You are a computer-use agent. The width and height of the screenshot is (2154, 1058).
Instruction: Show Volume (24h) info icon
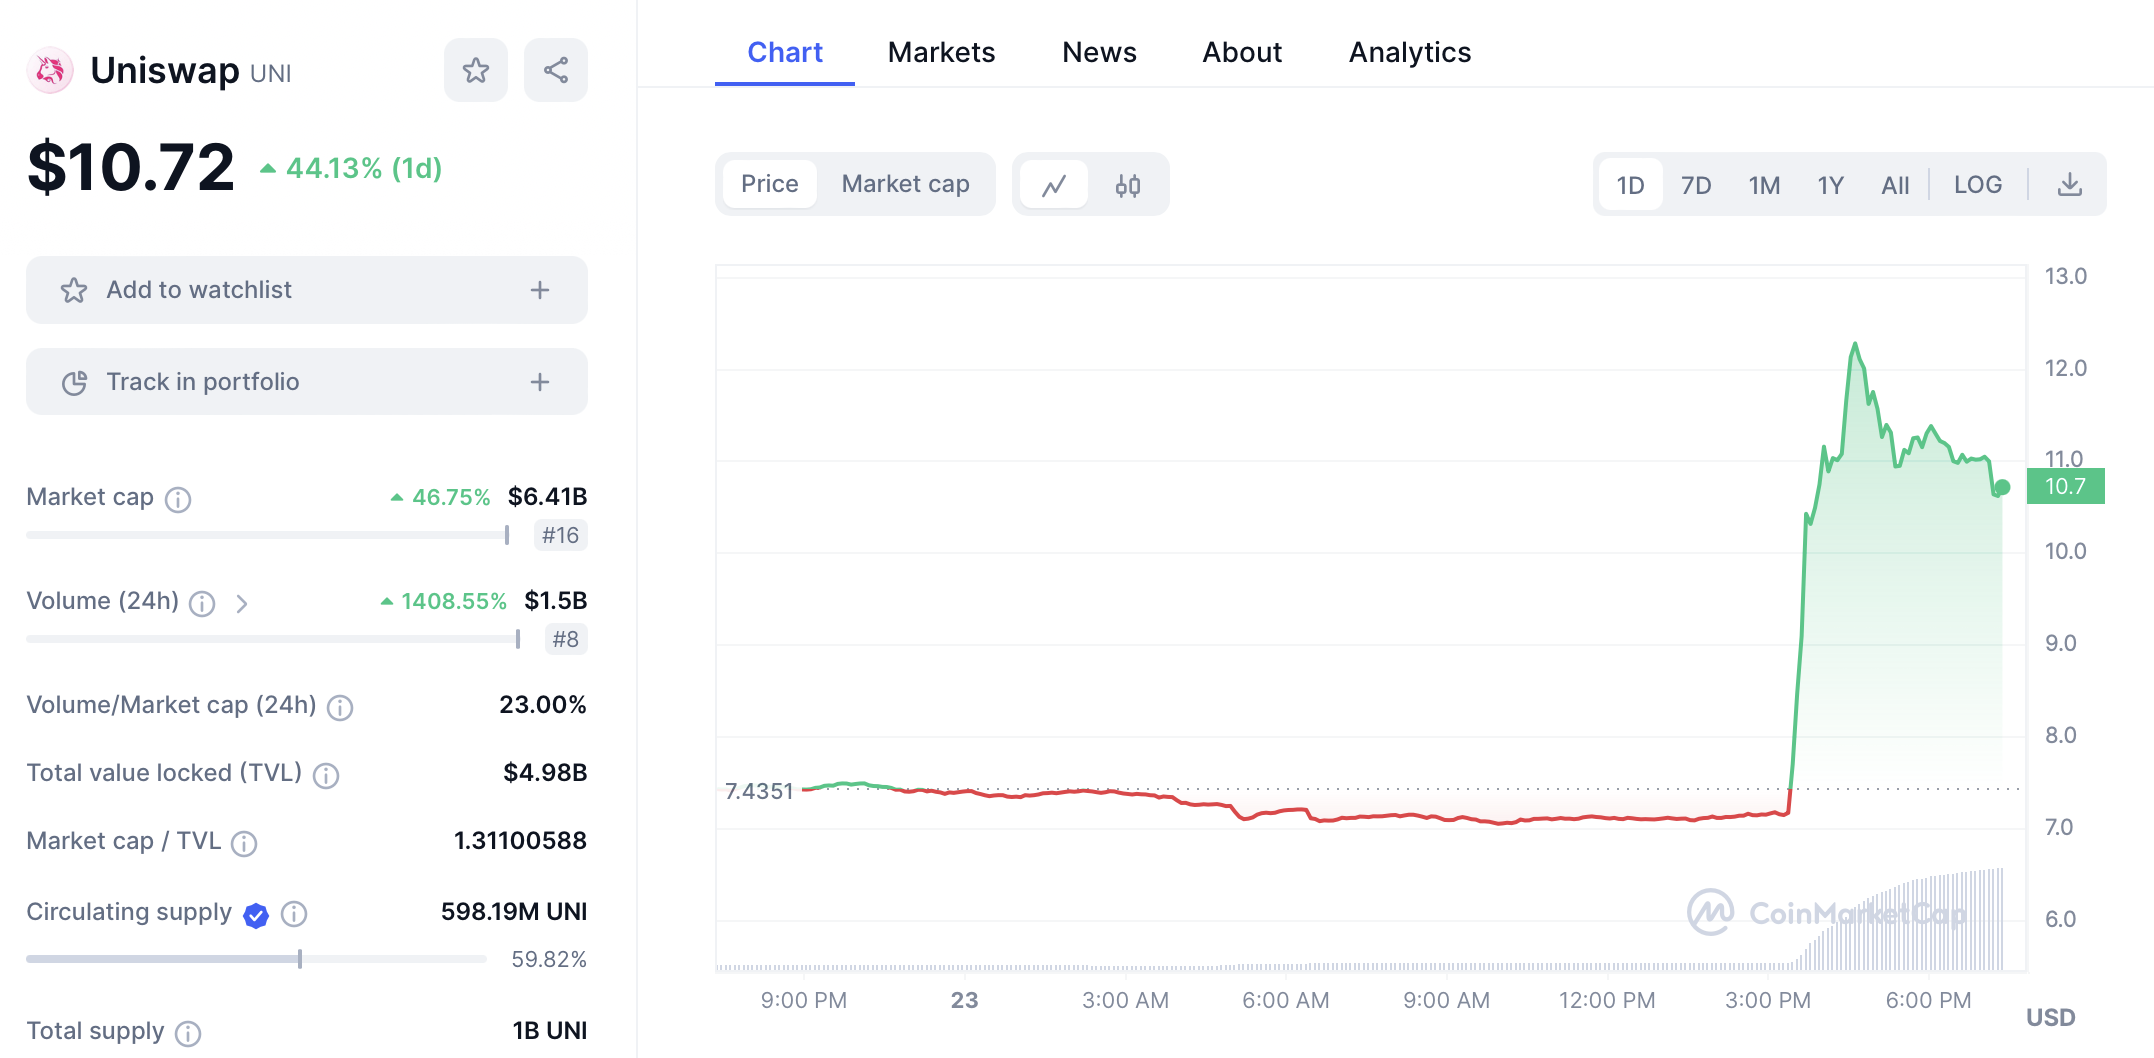pyautogui.click(x=202, y=603)
